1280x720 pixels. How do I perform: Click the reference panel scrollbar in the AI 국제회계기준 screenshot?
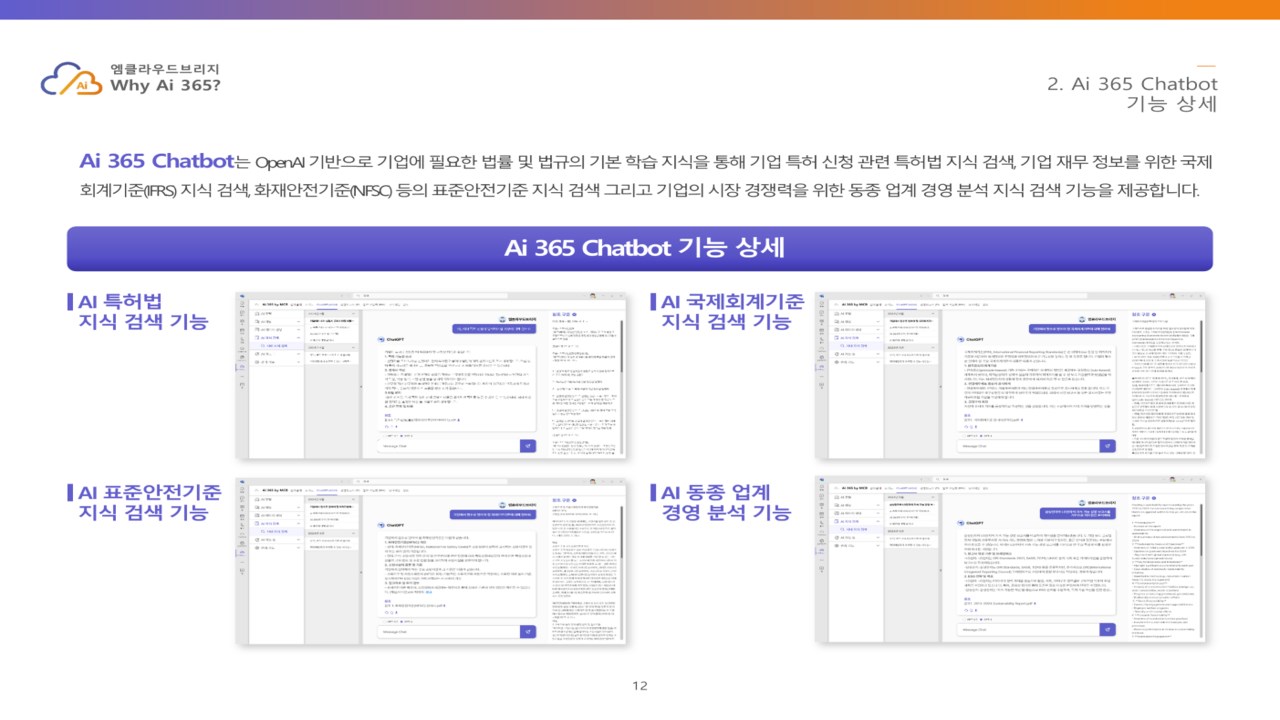pyautogui.click(x=1202, y=346)
